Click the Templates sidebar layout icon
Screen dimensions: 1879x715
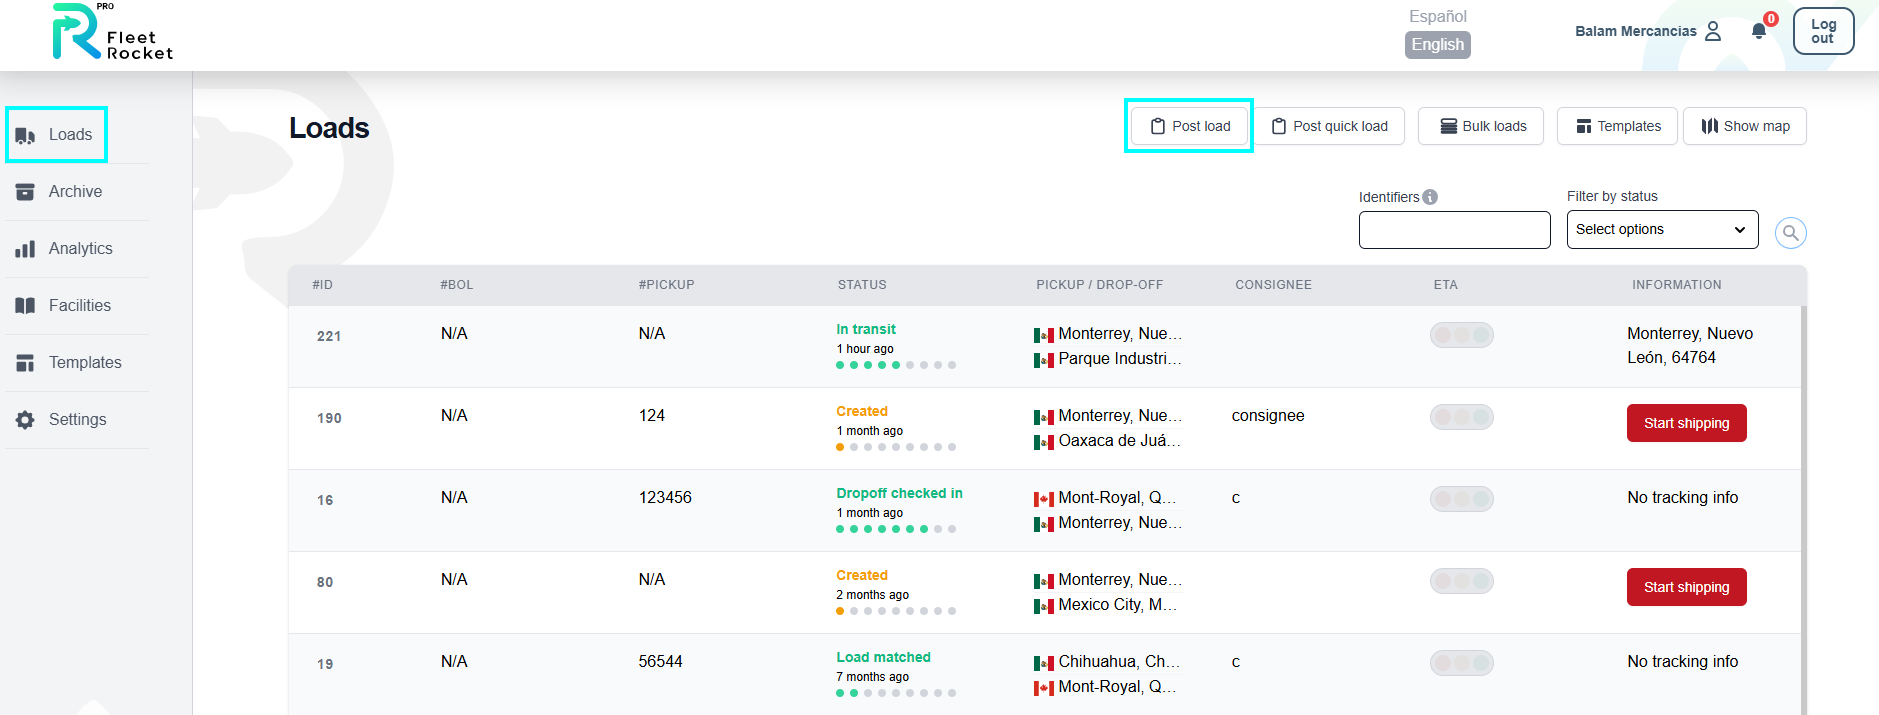pos(25,363)
